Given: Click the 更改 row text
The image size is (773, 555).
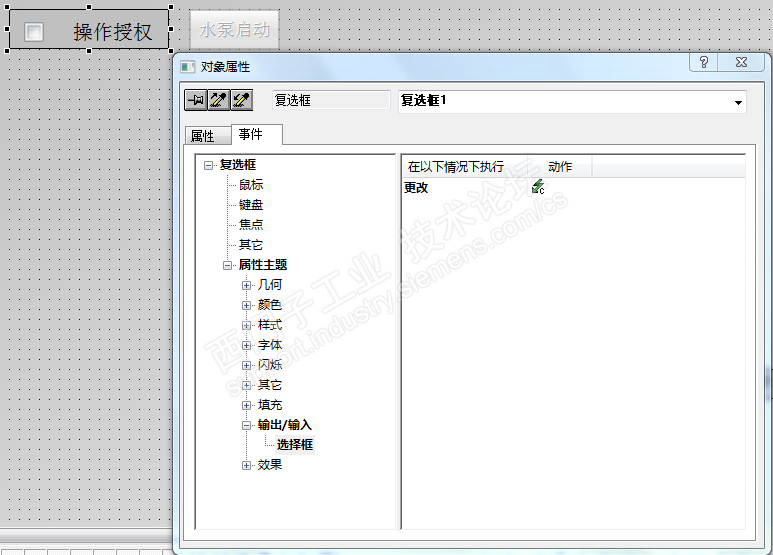Looking at the screenshot, I should (x=416, y=188).
